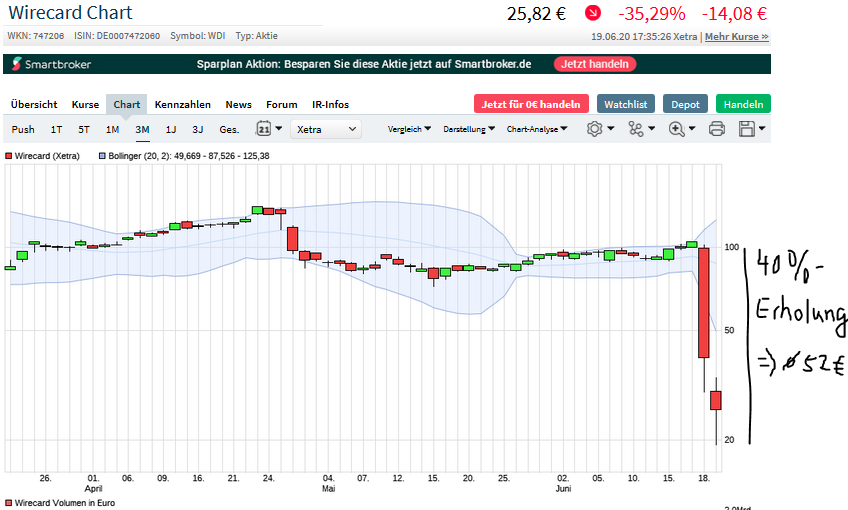This screenshot has height=510, width=848.
Task: Open the chart zoom magnifier
Action: click(x=677, y=129)
